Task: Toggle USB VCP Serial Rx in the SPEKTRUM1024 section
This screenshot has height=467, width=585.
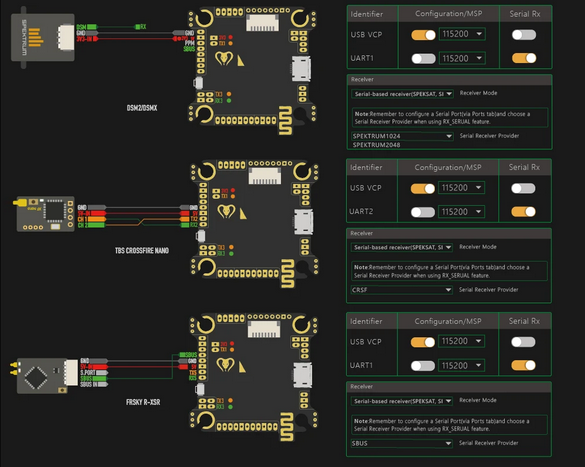Action: [x=524, y=35]
